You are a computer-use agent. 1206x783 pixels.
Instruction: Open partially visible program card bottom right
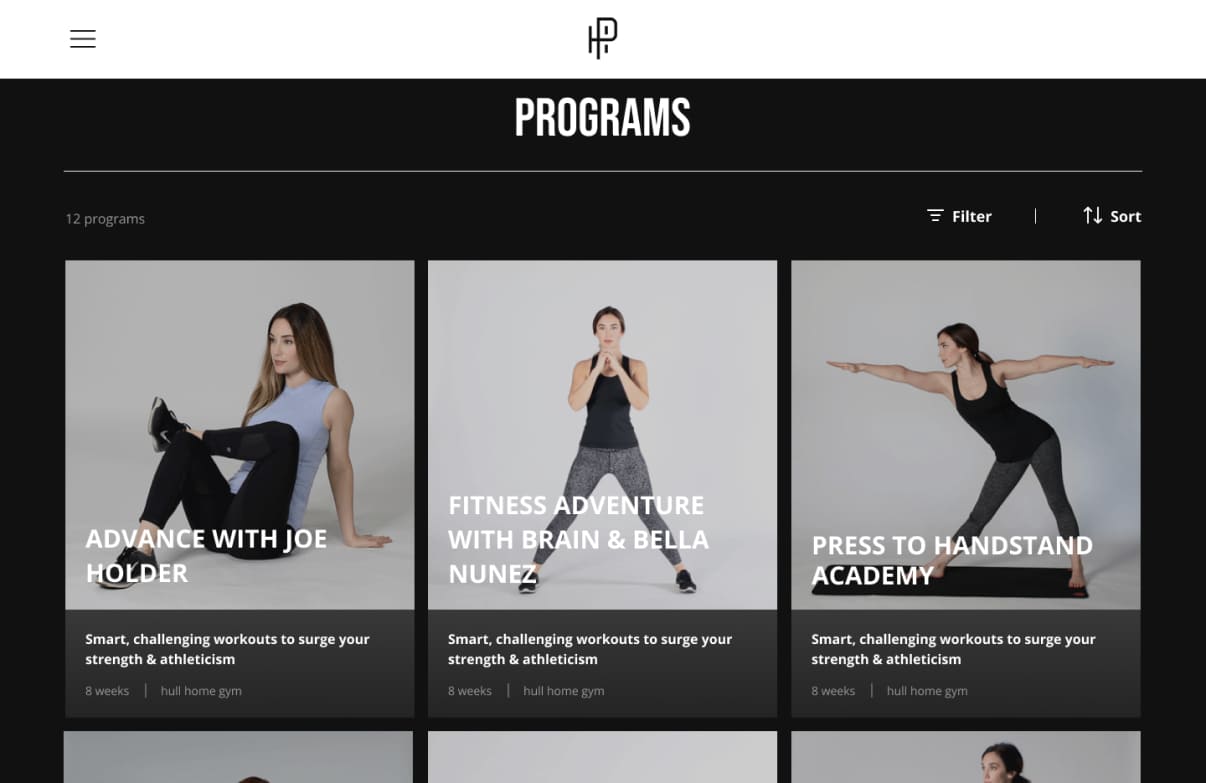(x=966, y=757)
